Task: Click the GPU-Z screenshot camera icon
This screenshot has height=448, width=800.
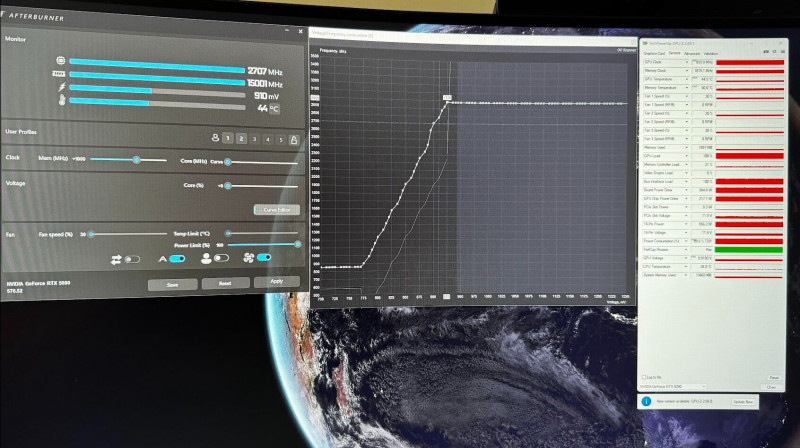Action: (x=766, y=52)
